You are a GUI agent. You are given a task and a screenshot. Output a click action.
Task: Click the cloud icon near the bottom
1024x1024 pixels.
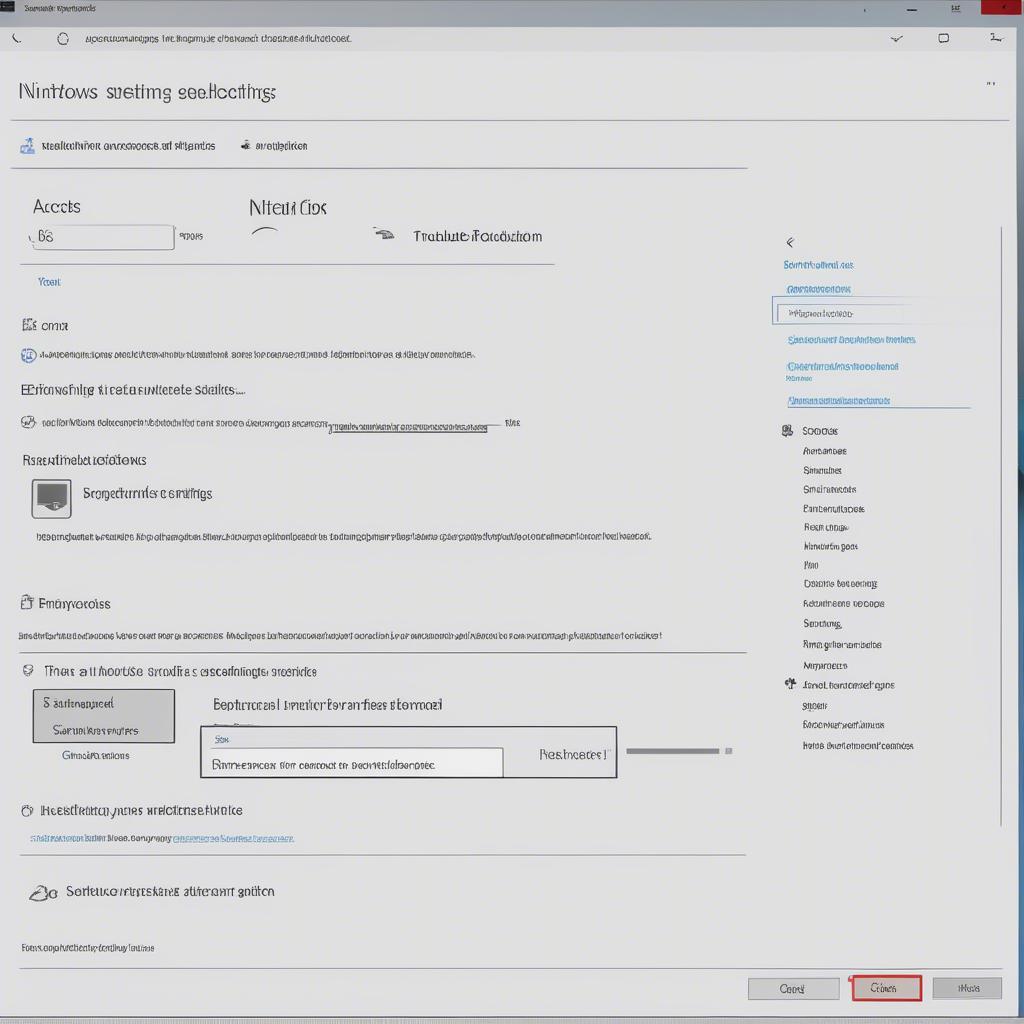(43, 893)
